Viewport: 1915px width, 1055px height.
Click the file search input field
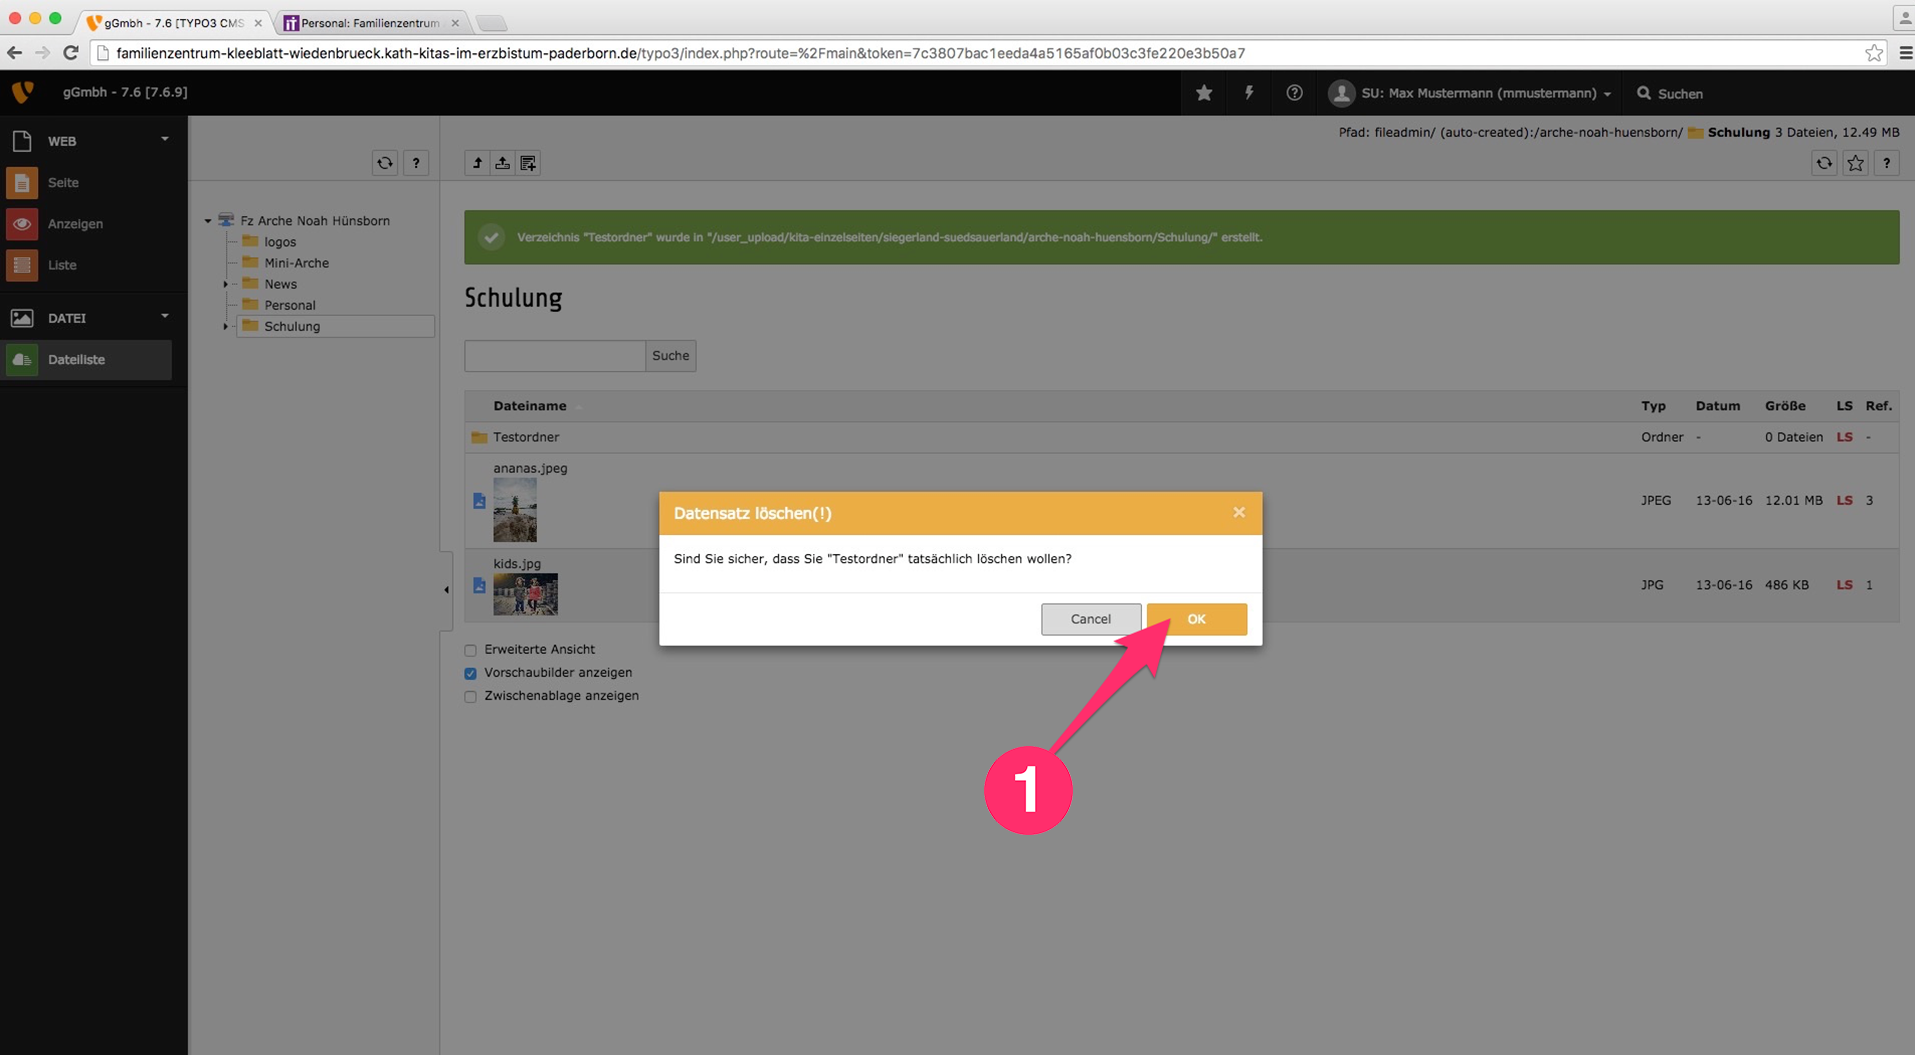(x=554, y=355)
